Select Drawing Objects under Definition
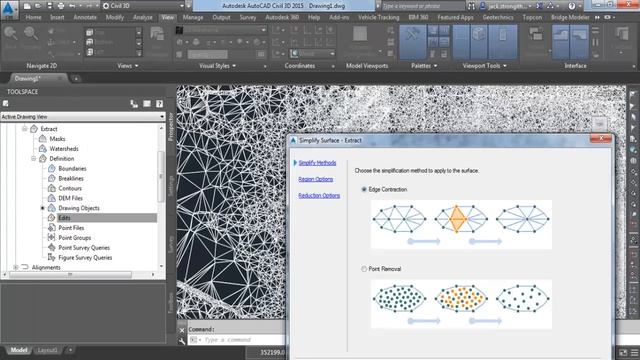 click(x=79, y=208)
